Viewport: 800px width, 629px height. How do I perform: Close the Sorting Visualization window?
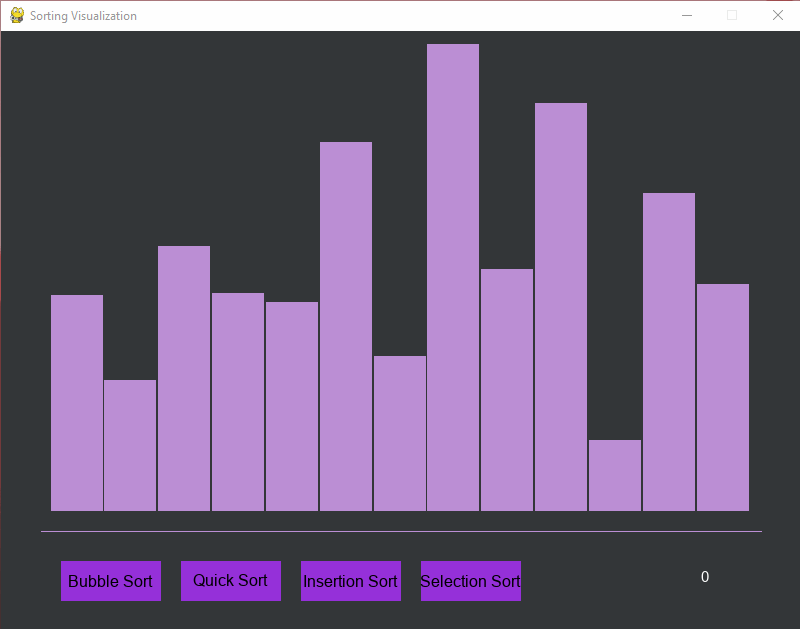coord(777,15)
